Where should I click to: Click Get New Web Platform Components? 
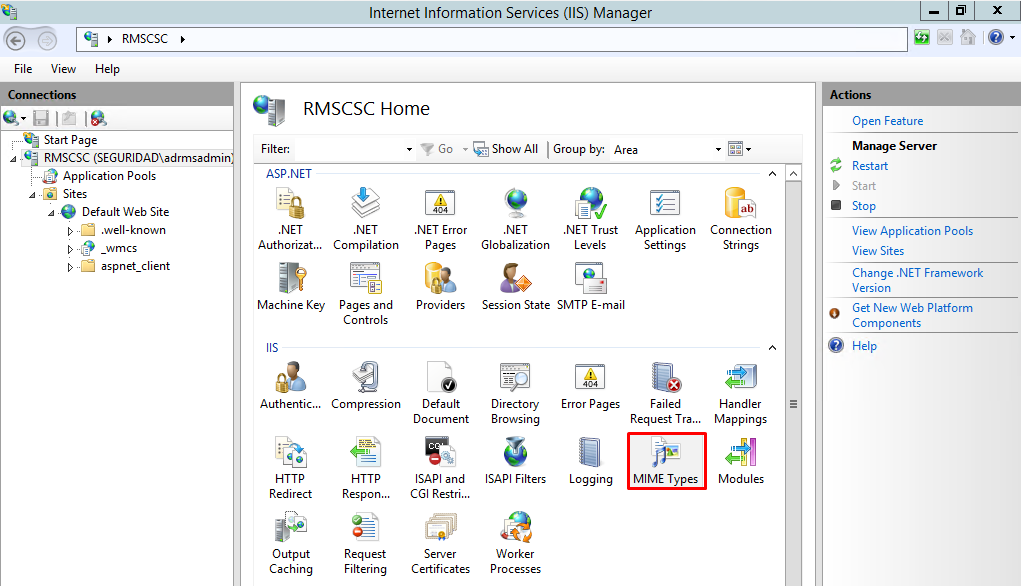(912, 315)
